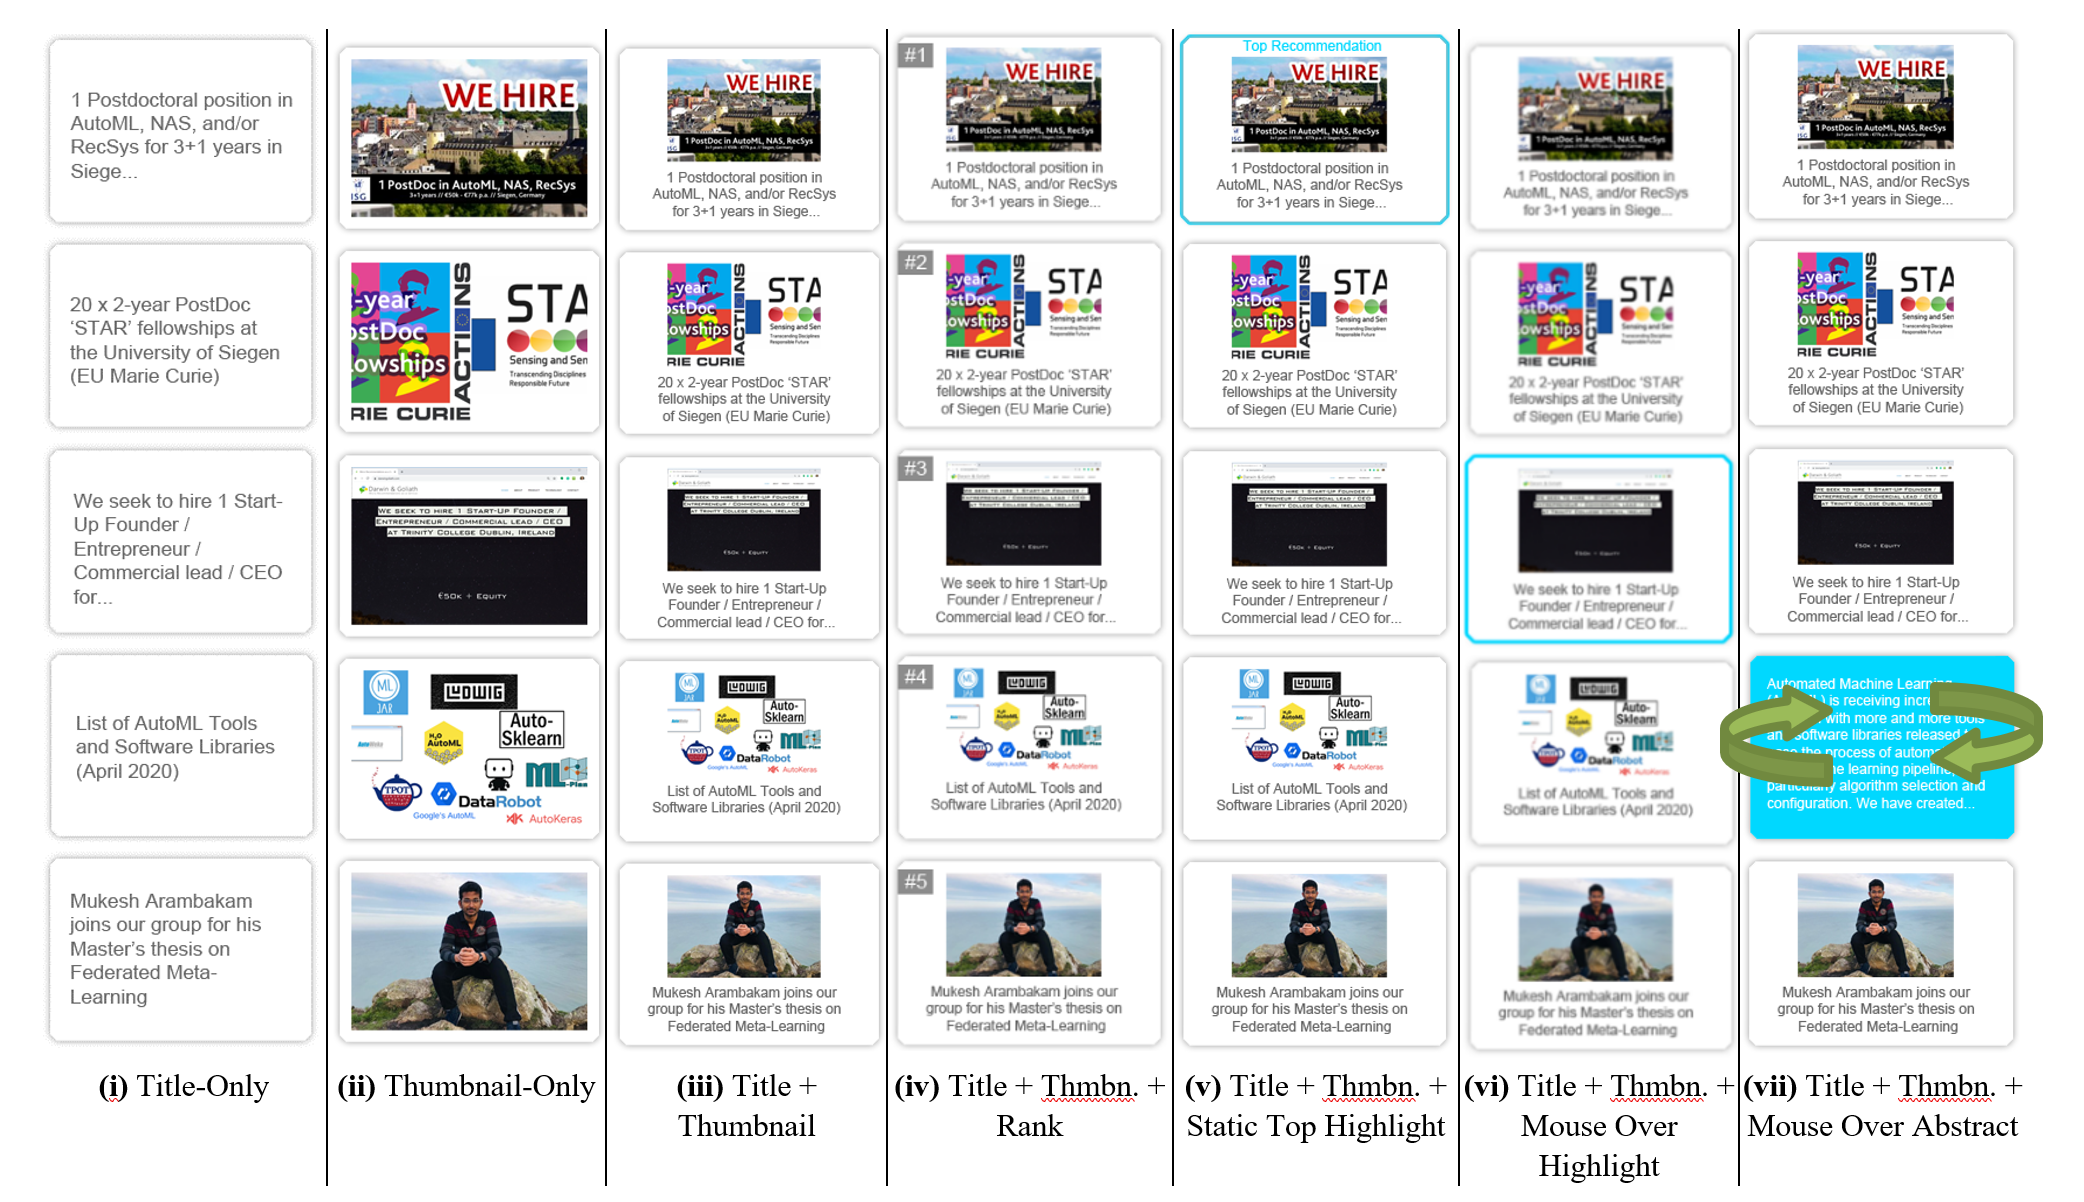Click the #1 rank badge
The width and height of the screenshot is (2084, 1202).
click(x=915, y=55)
